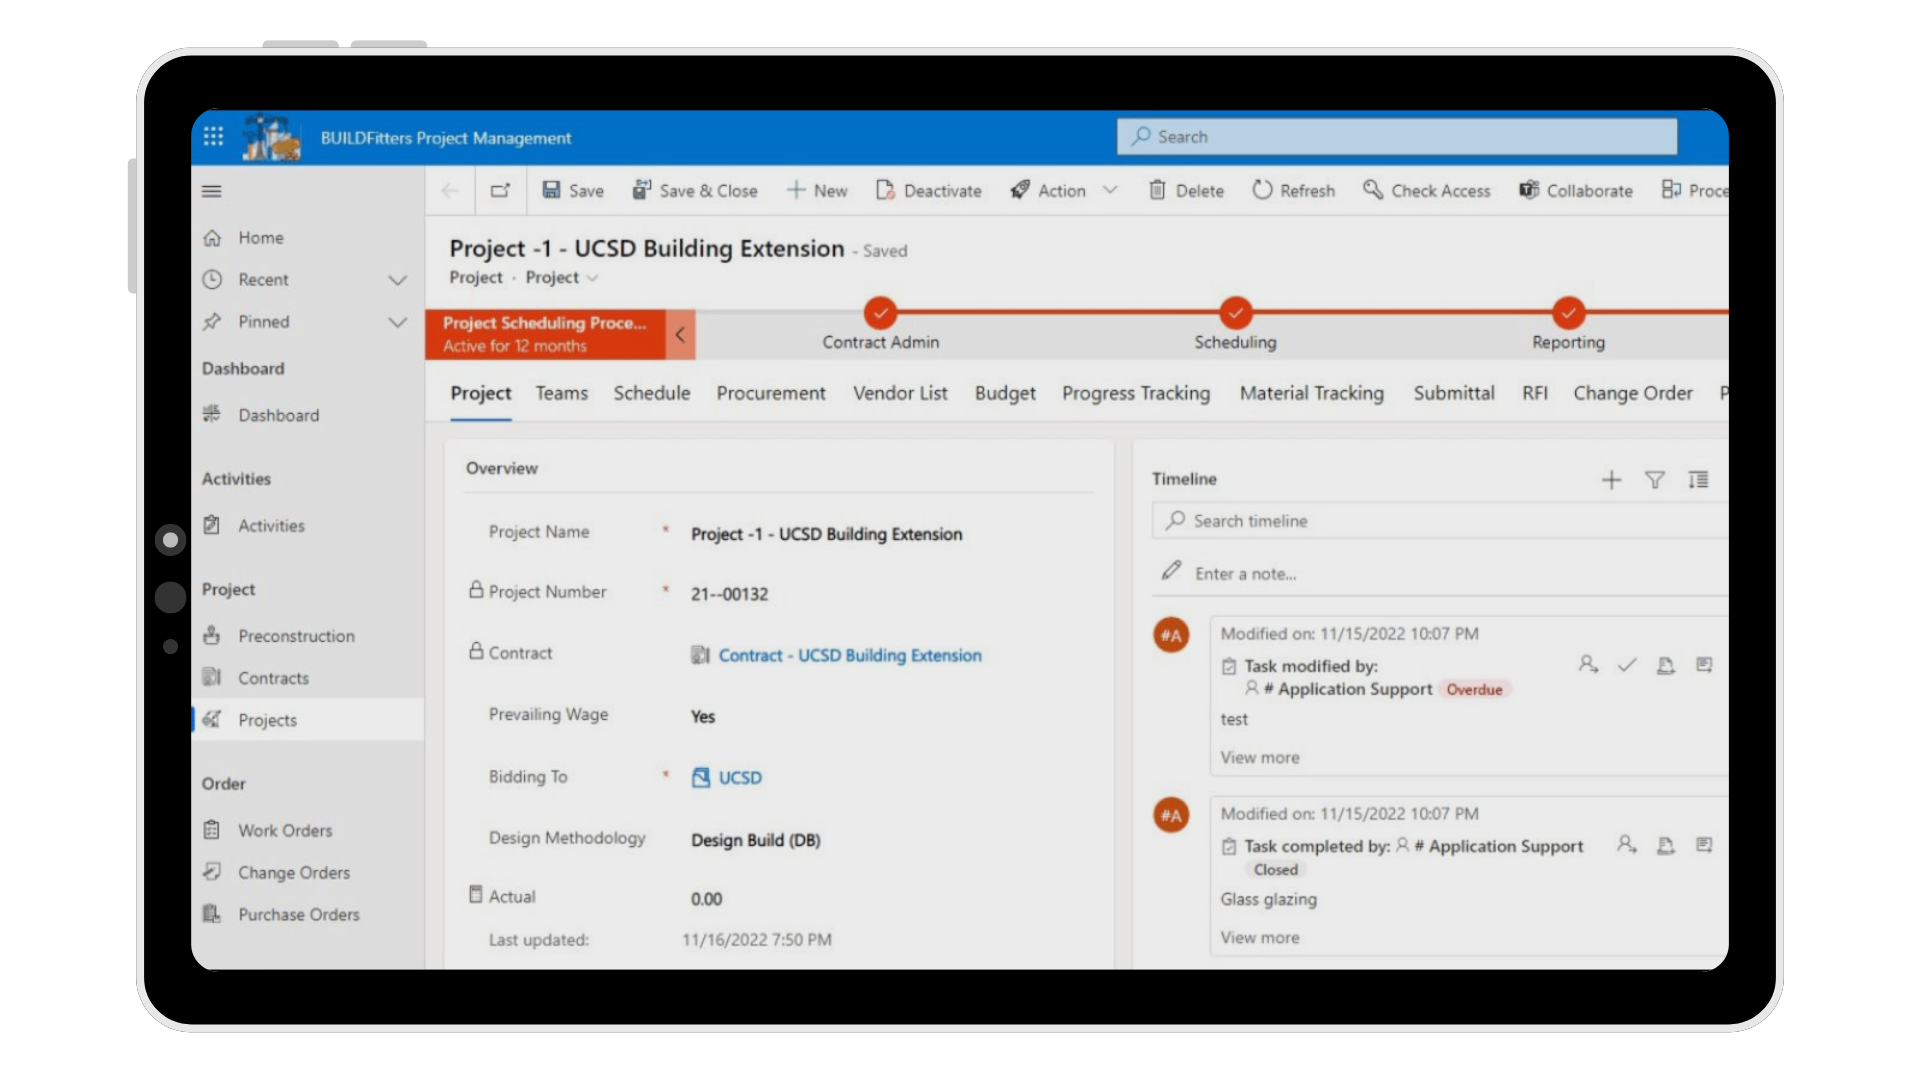Open Contract - UCSD Building Extension link
This screenshot has height=1080, width=1920.
coord(850,656)
